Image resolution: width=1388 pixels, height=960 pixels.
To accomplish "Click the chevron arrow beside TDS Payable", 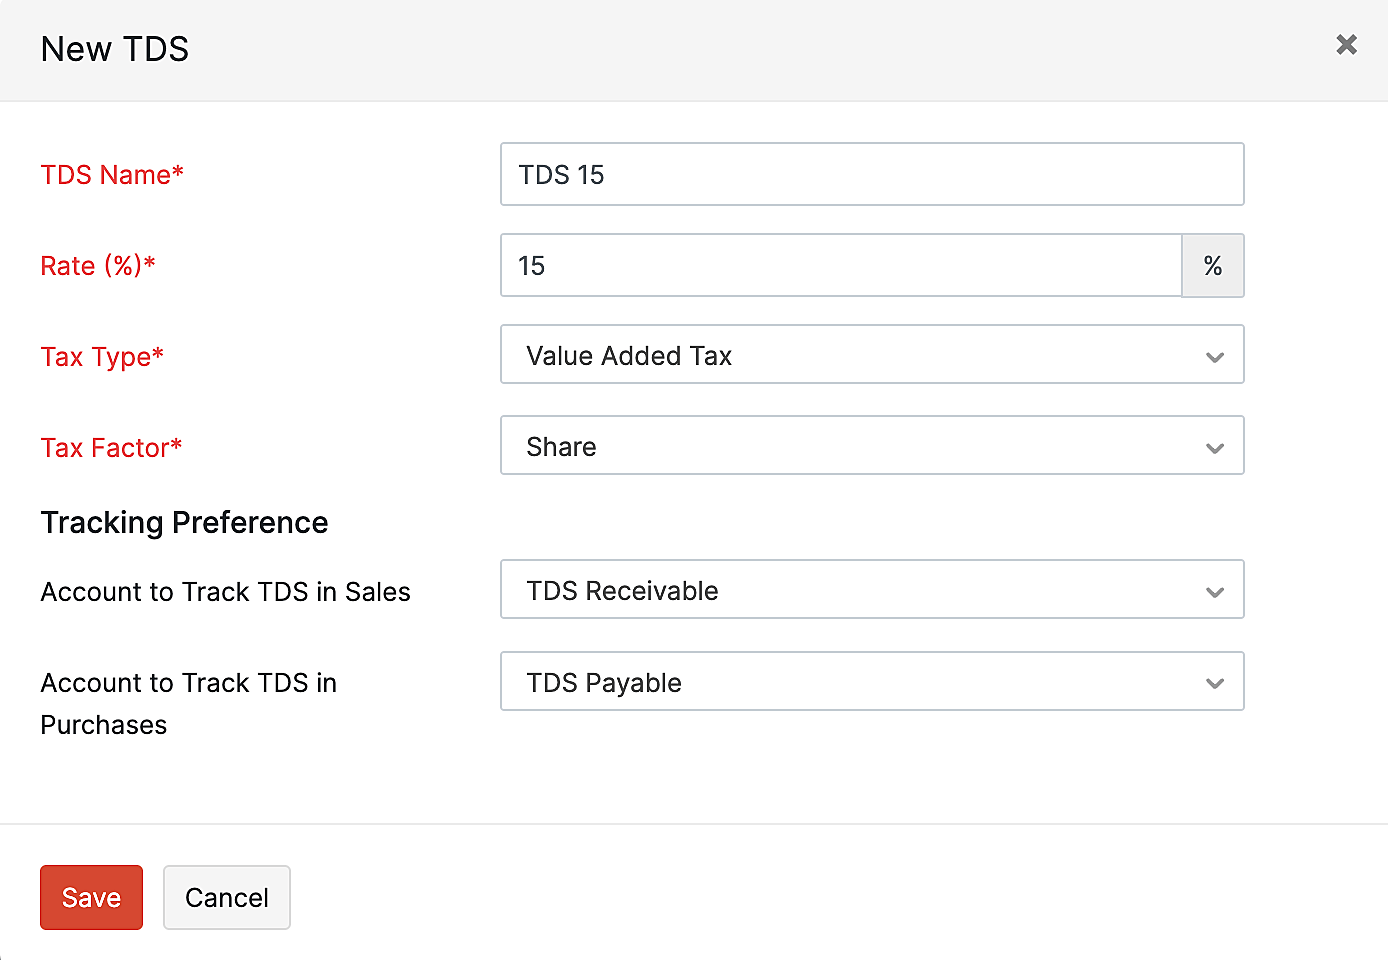I will coord(1214,684).
